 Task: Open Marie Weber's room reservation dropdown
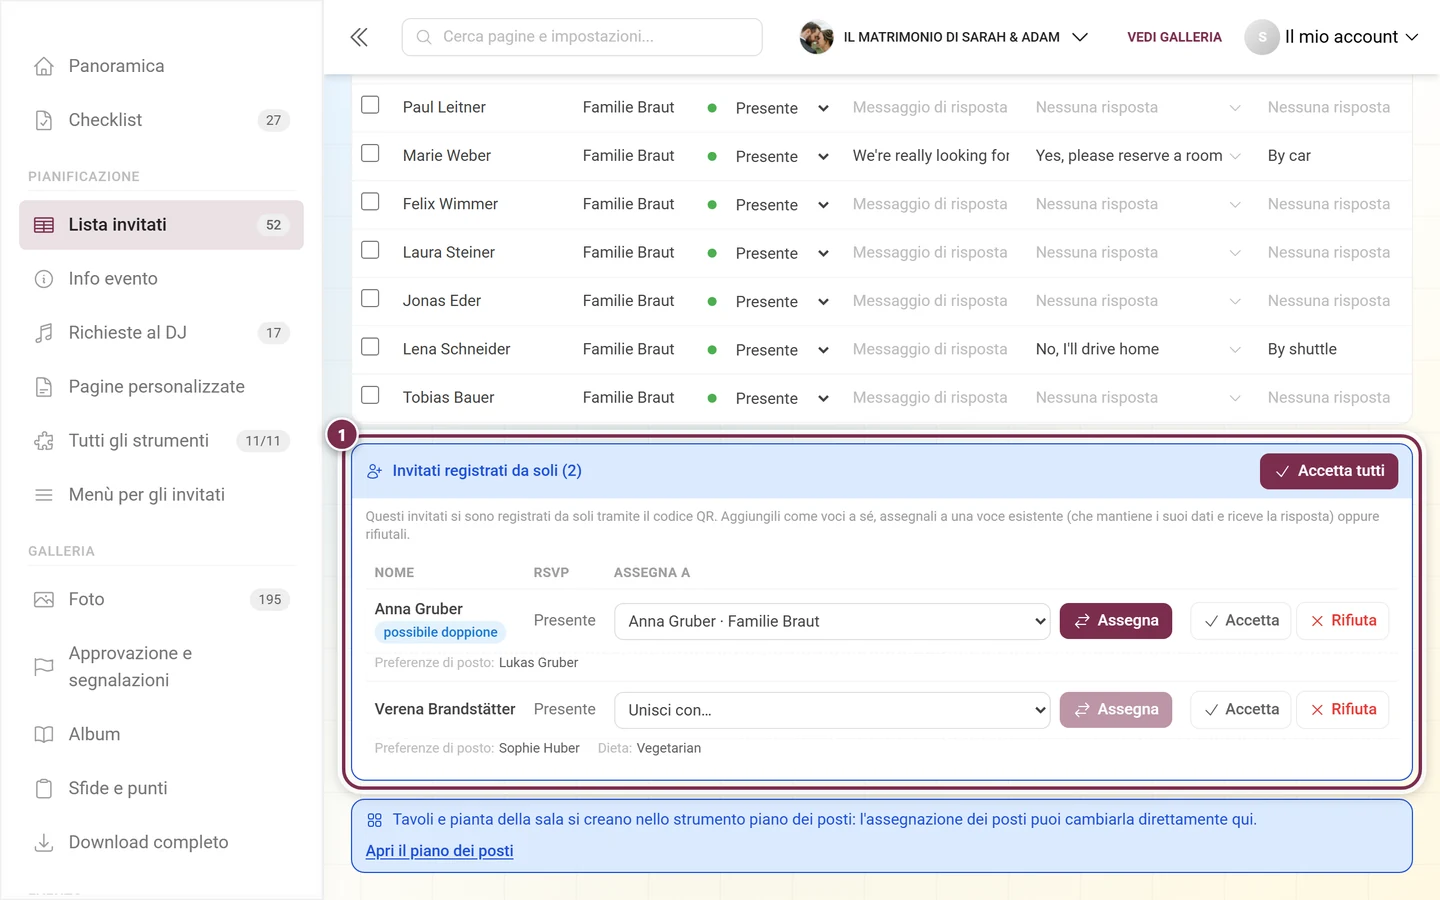tap(1138, 156)
